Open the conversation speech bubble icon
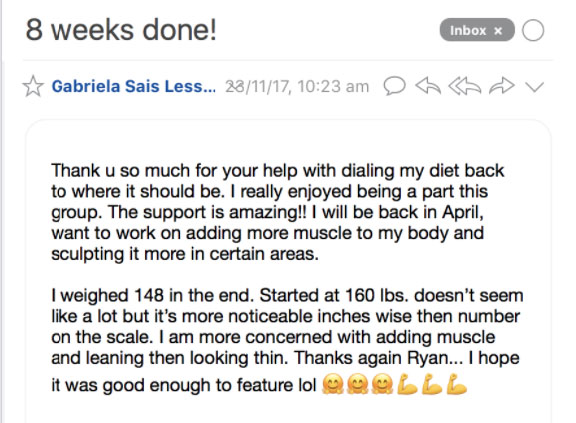The width and height of the screenshot is (576, 423). [395, 86]
